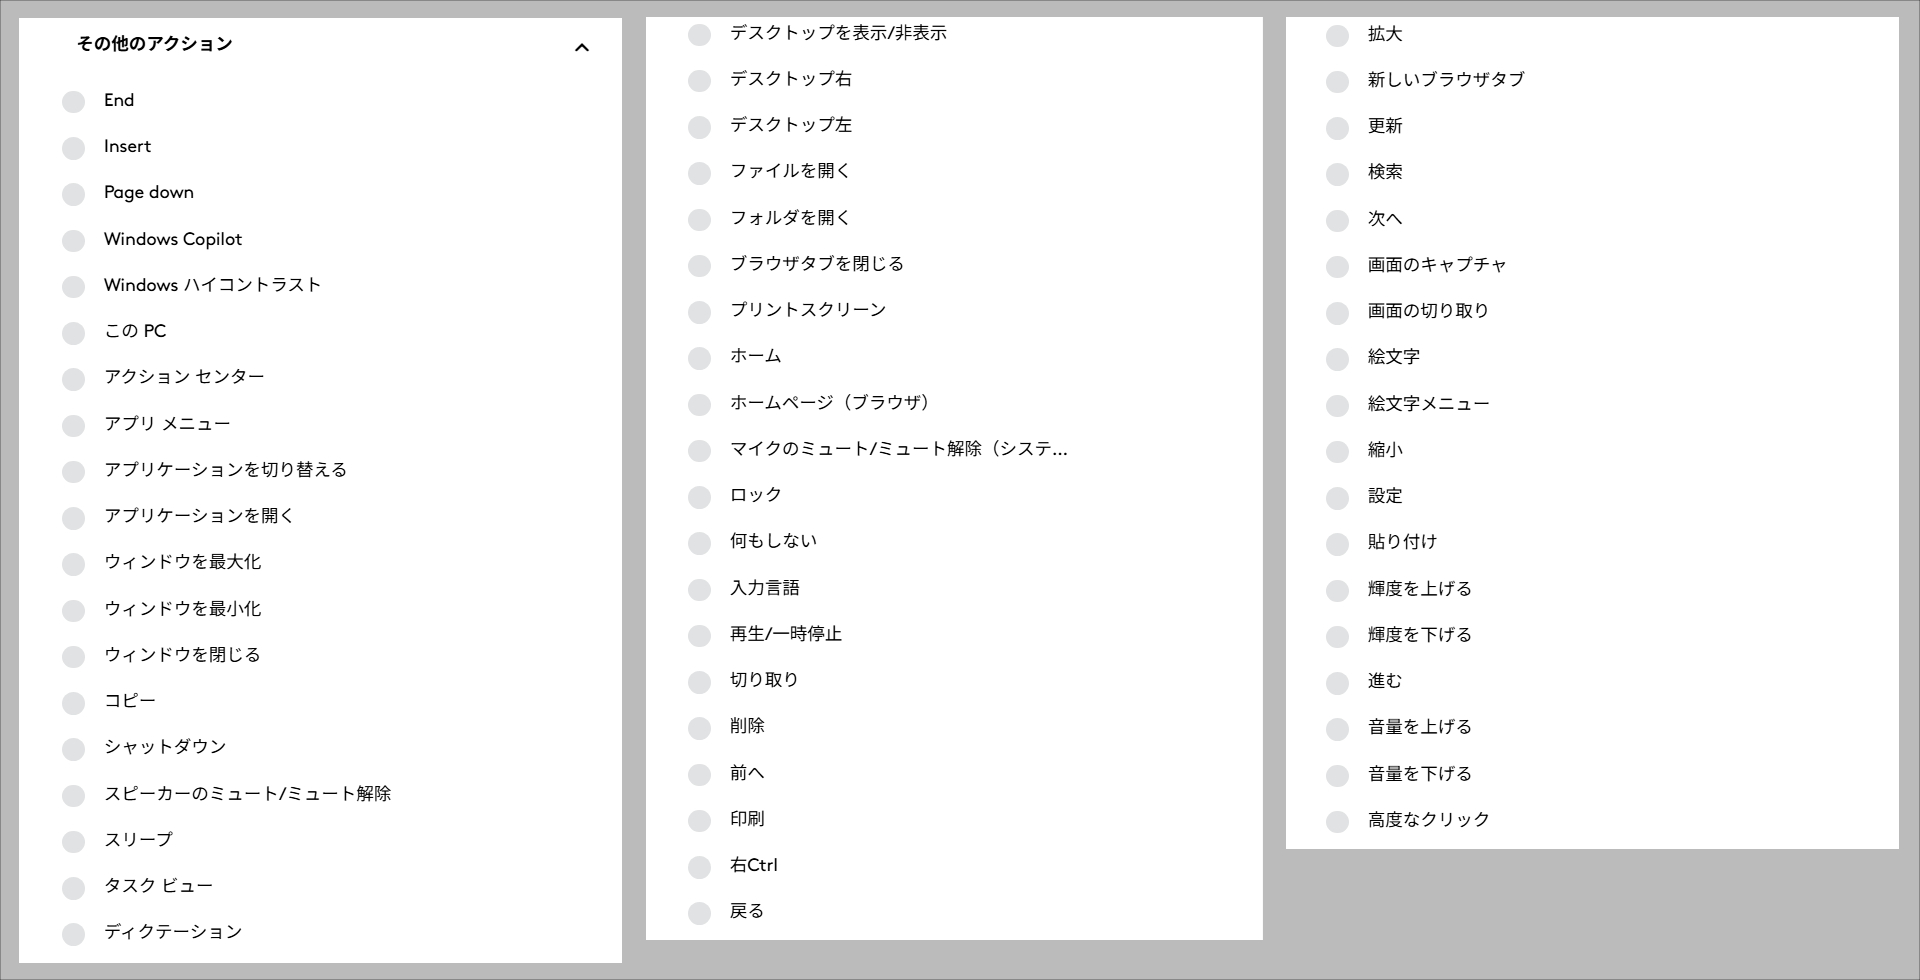This screenshot has width=1920, height=980.
Task: Select マイクのミュート/ミュート解除 option
Action: (699, 450)
